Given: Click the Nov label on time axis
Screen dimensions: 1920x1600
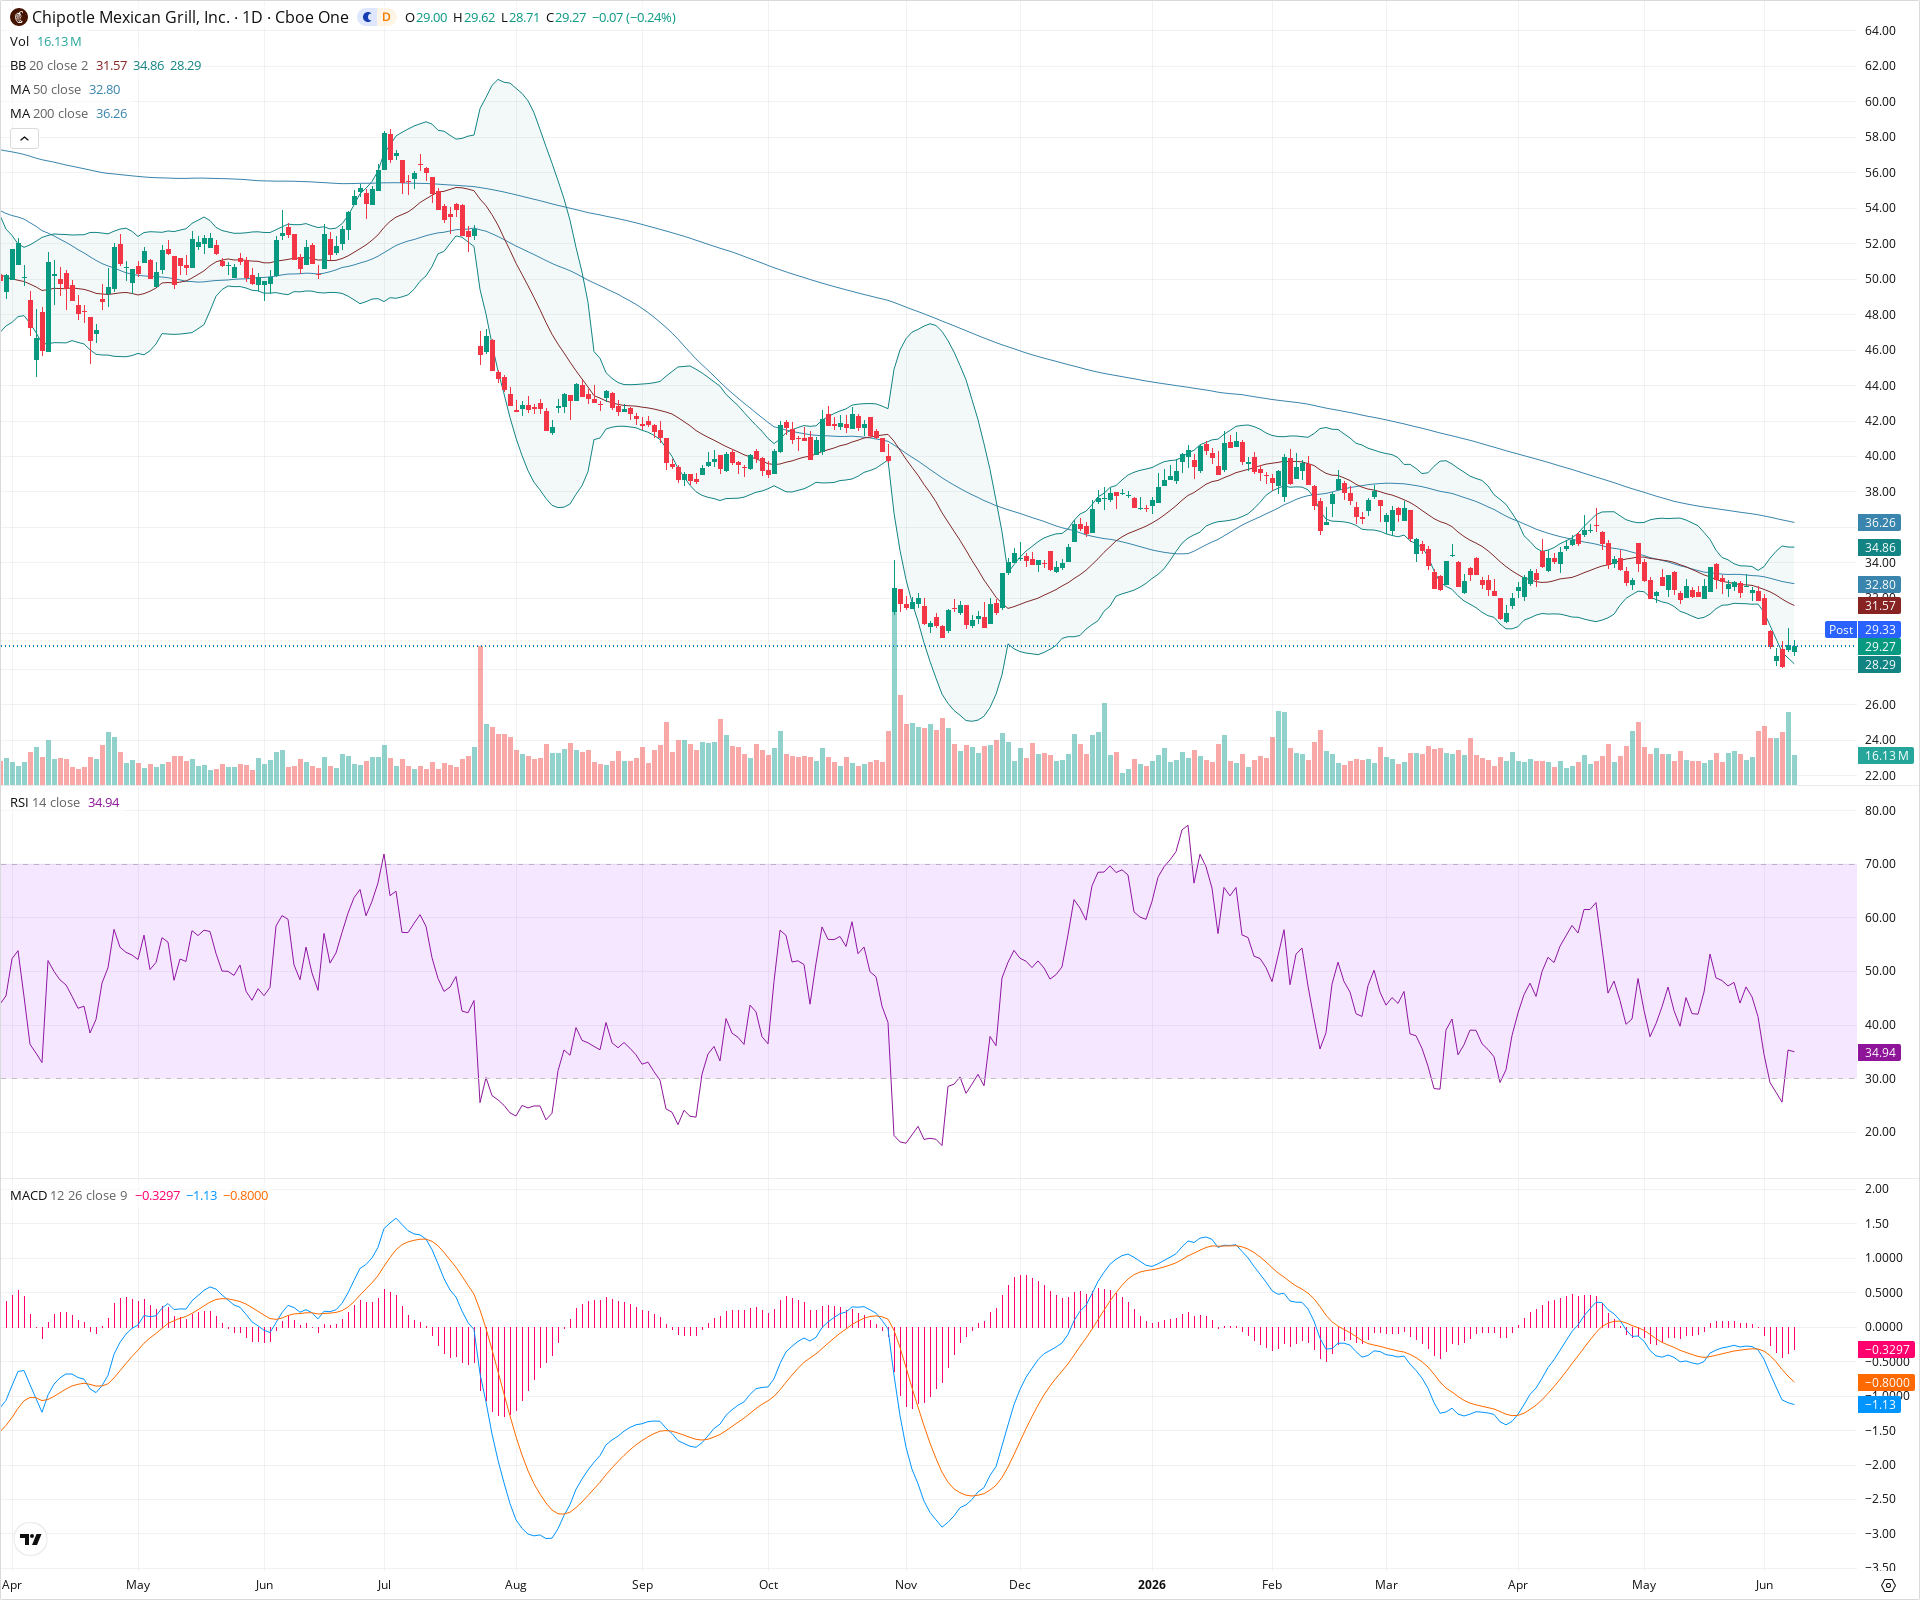Looking at the screenshot, I should click(x=906, y=1585).
